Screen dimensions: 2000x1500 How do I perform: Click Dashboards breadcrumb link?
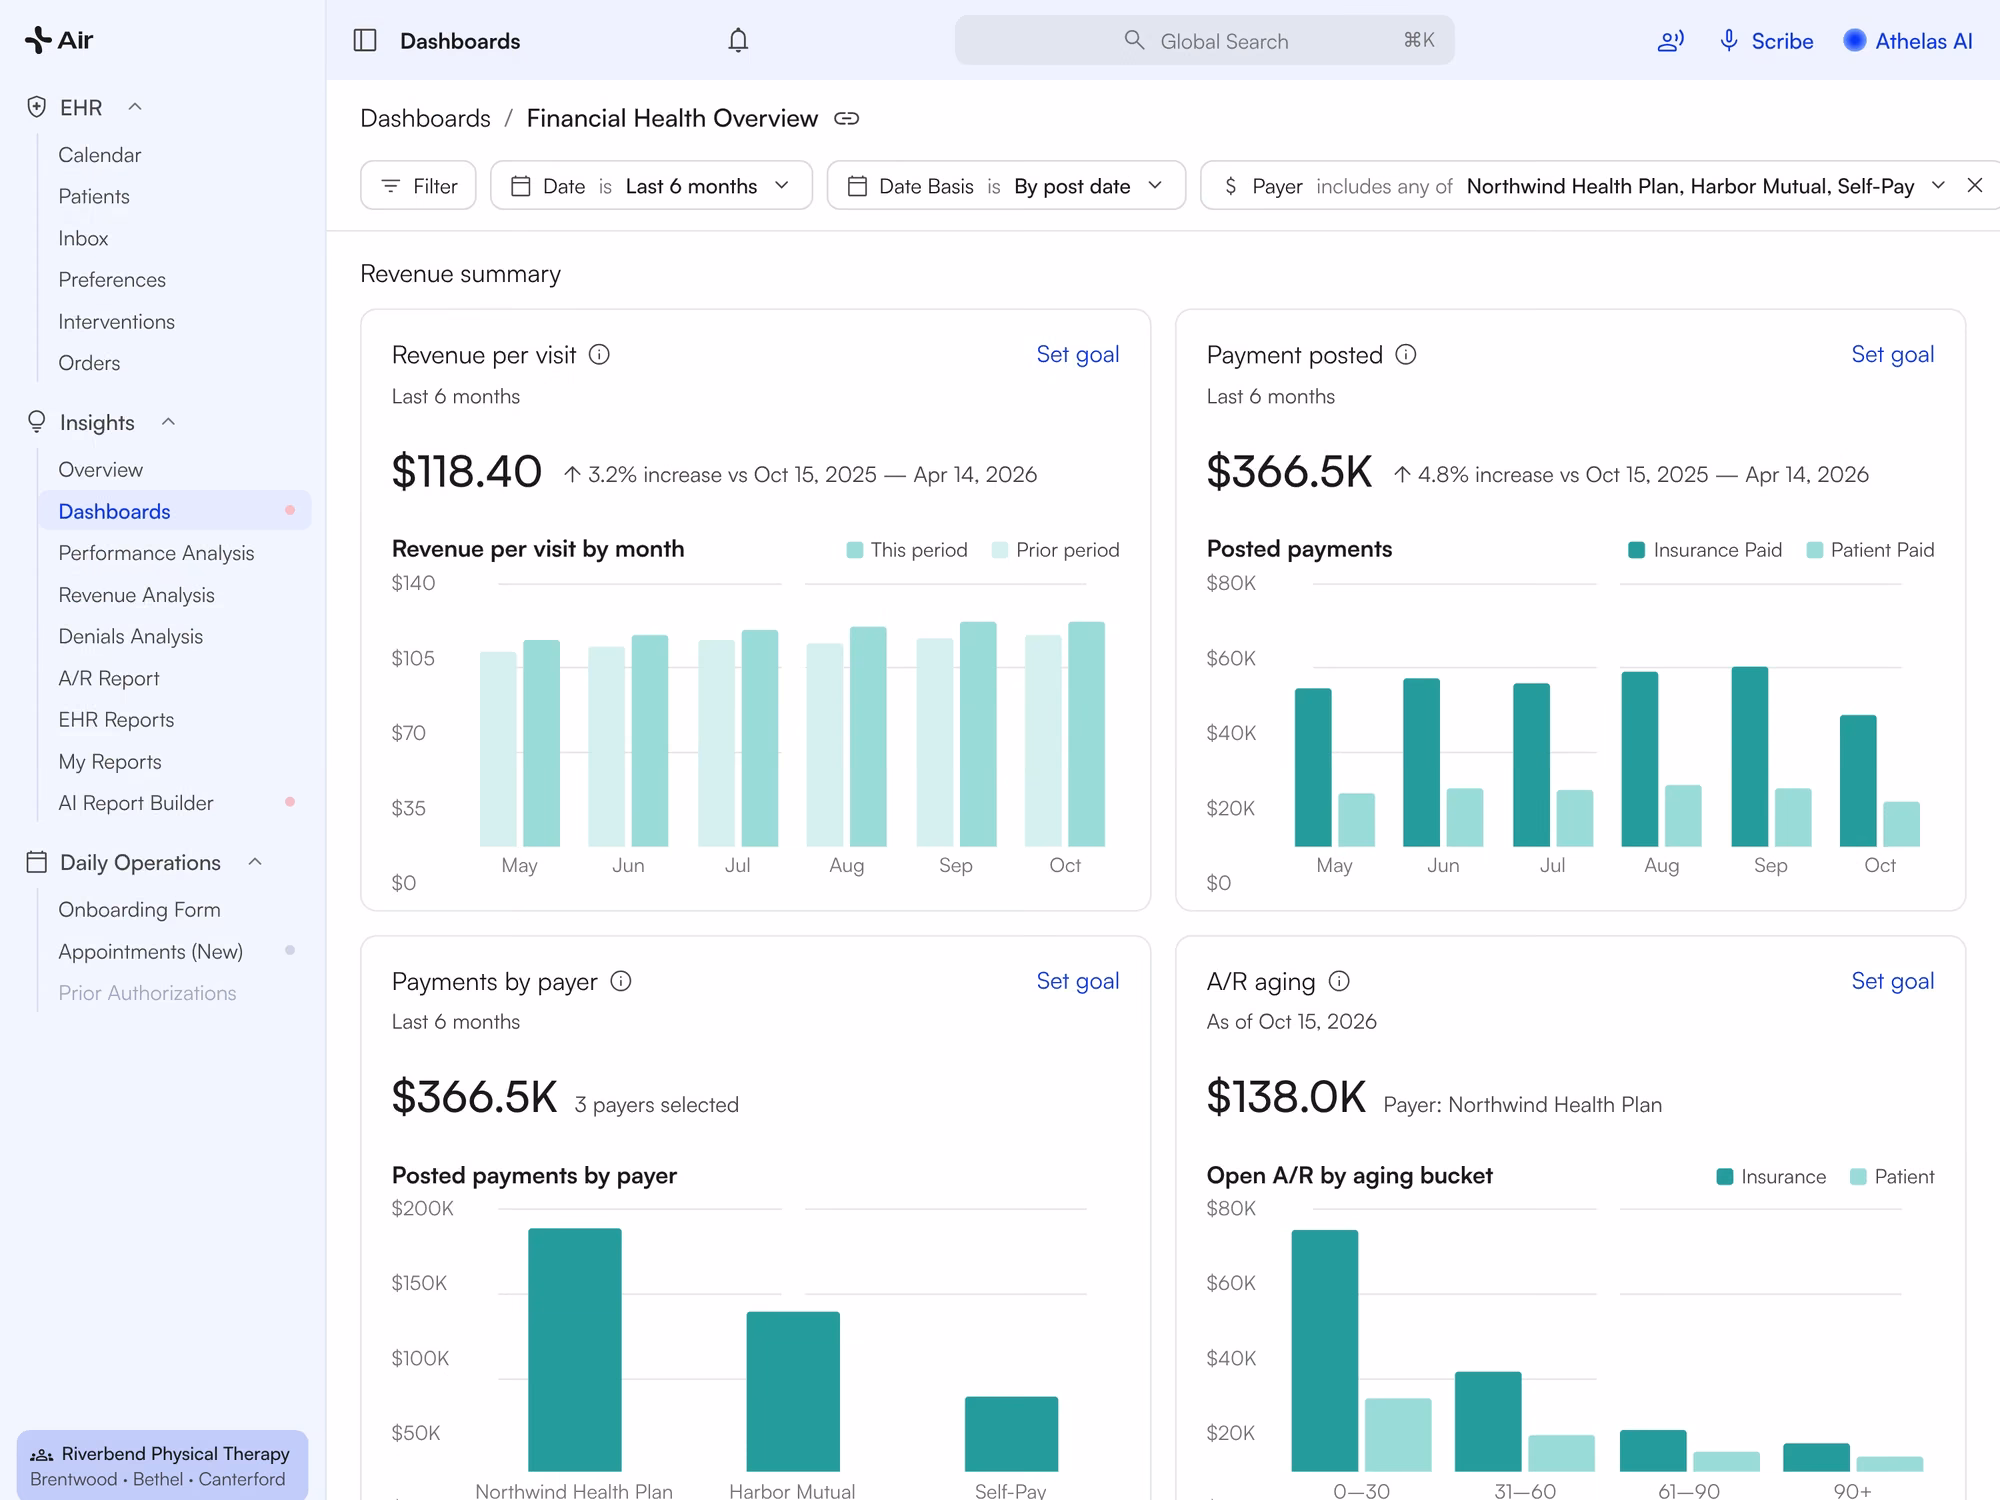pyautogui.click(x=425, y=119)
